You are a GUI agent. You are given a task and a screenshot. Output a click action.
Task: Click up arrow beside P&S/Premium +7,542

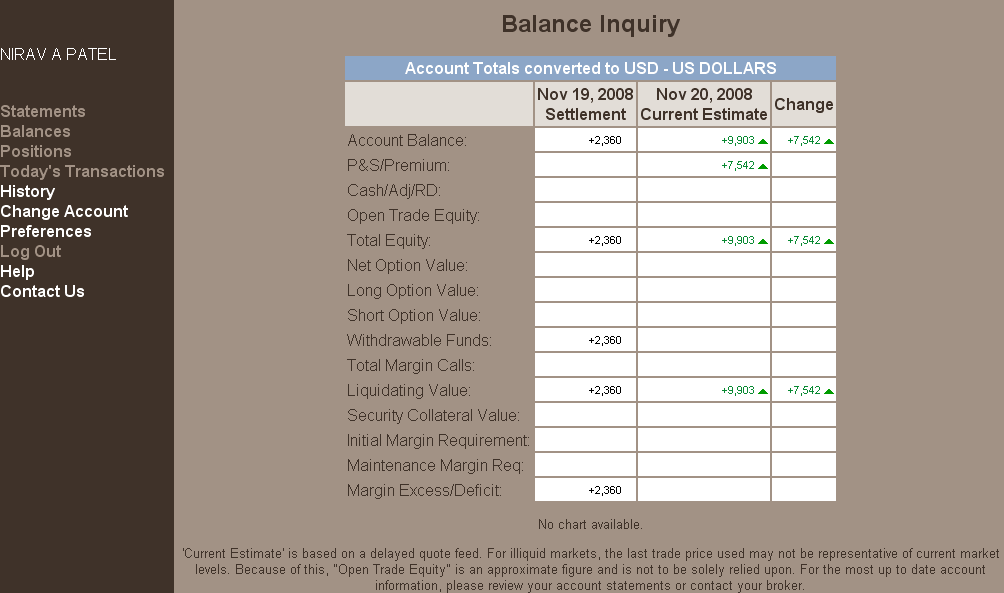(763, 167)
